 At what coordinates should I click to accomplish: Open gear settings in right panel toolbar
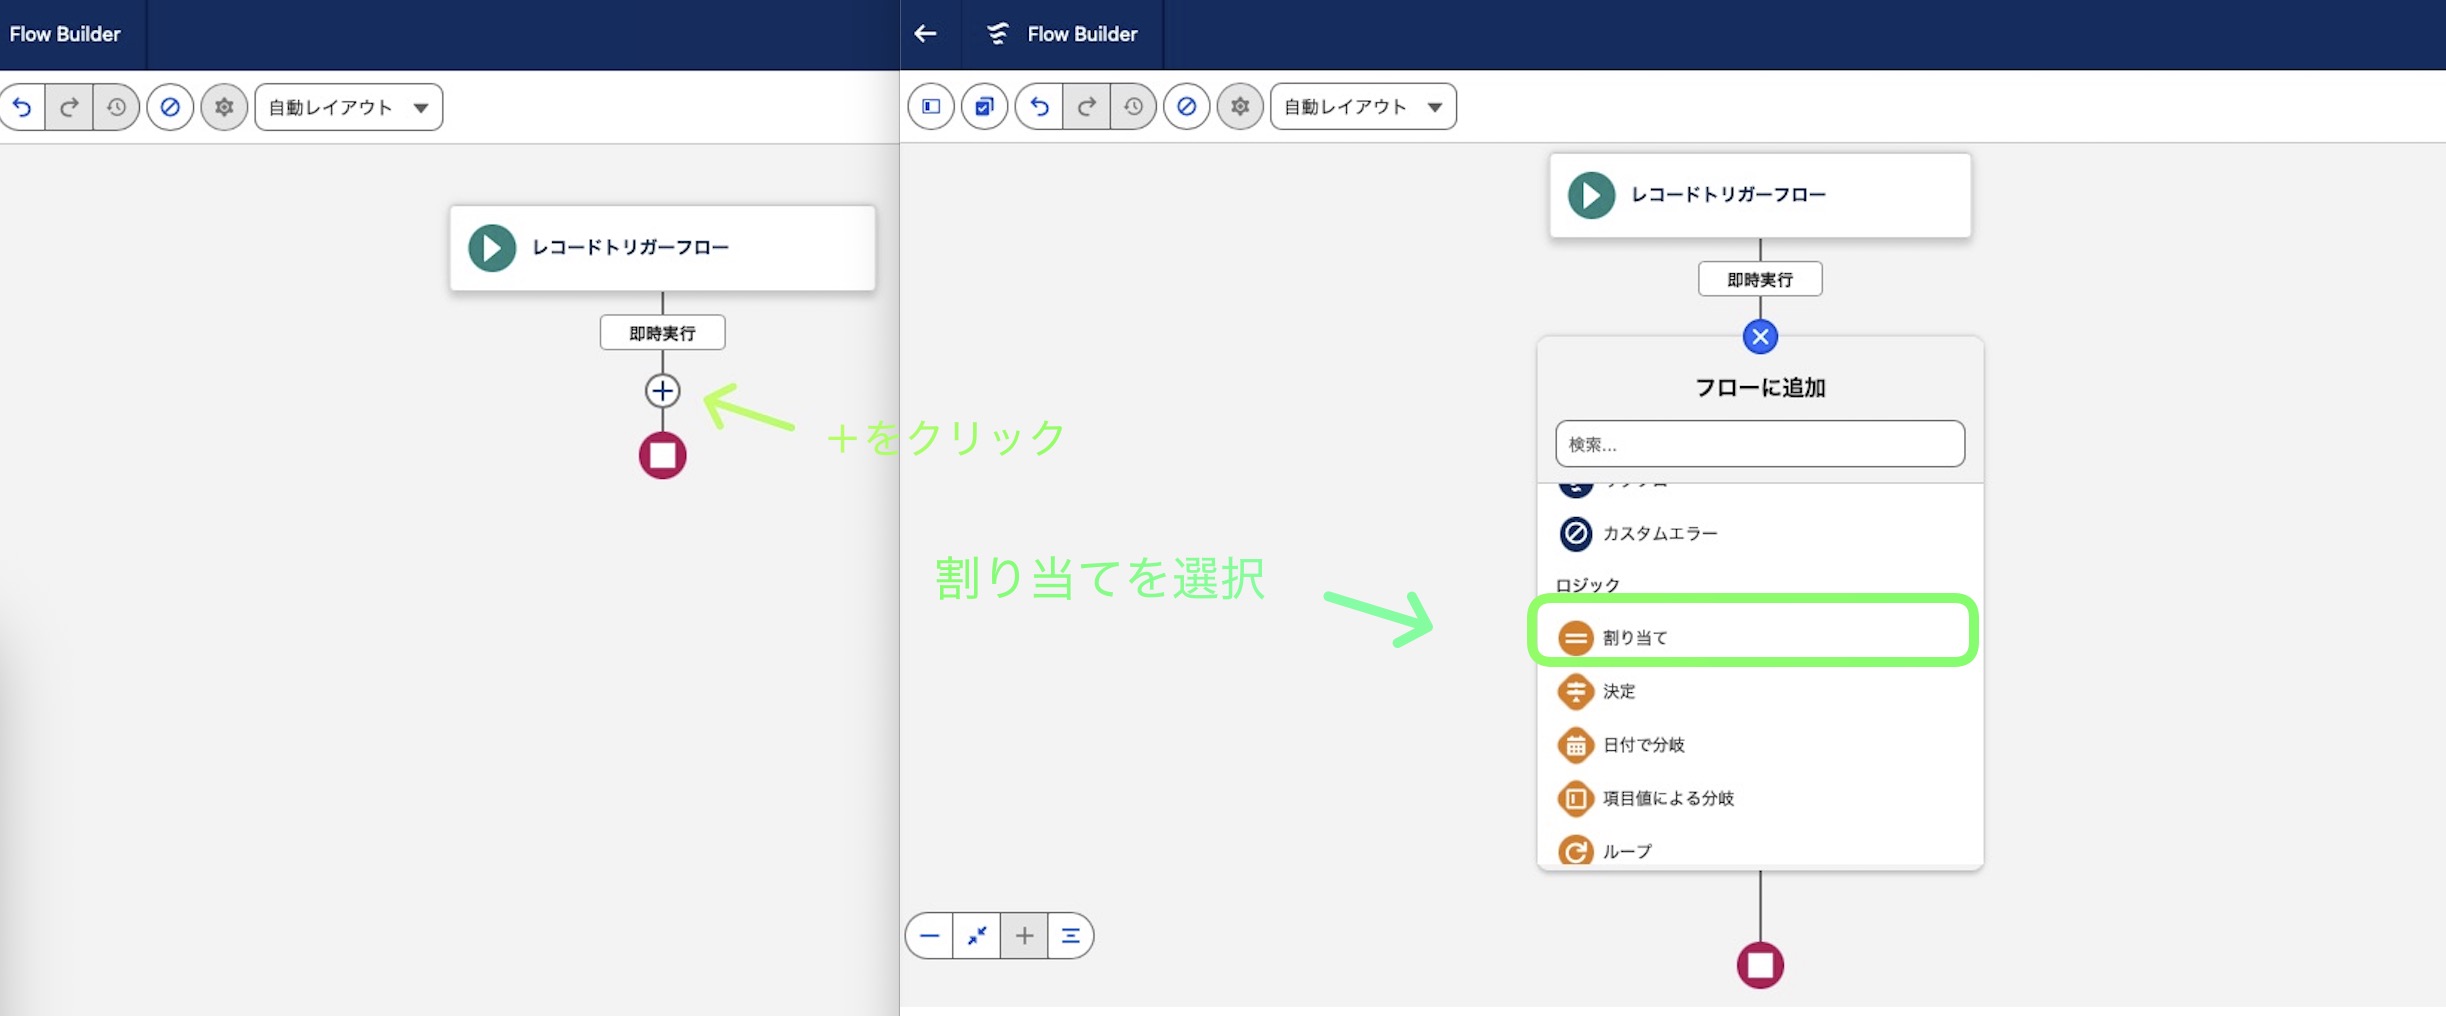pyautogui.click(x=1240, y=106)
